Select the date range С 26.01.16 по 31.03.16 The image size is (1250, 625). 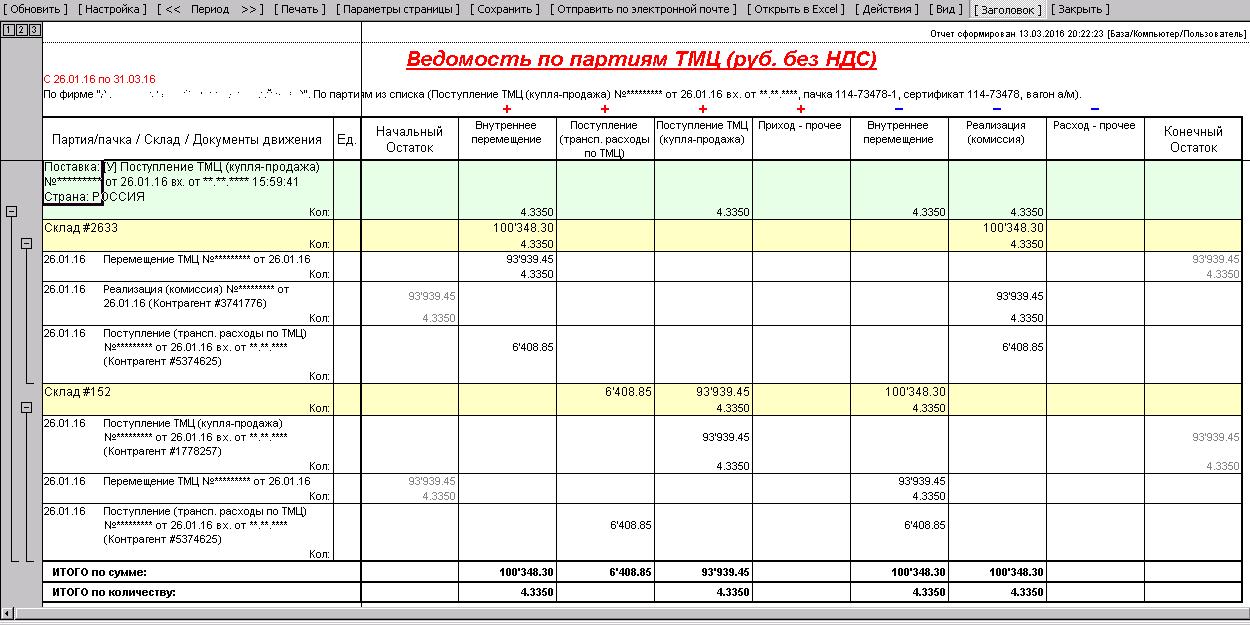[x=99, y=79]
